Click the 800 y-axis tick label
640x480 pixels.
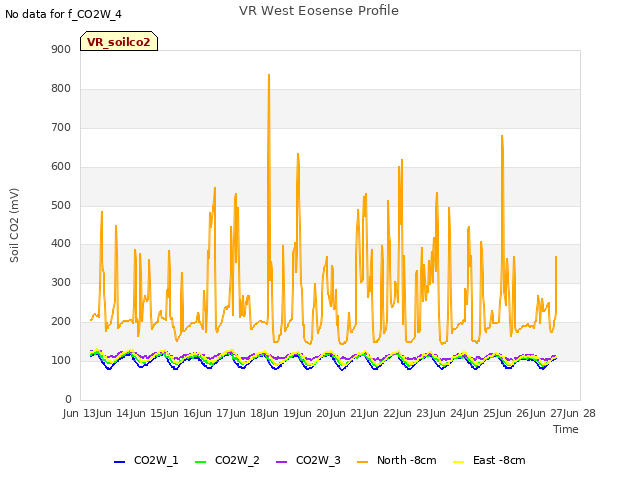click(x=61, y=89)
